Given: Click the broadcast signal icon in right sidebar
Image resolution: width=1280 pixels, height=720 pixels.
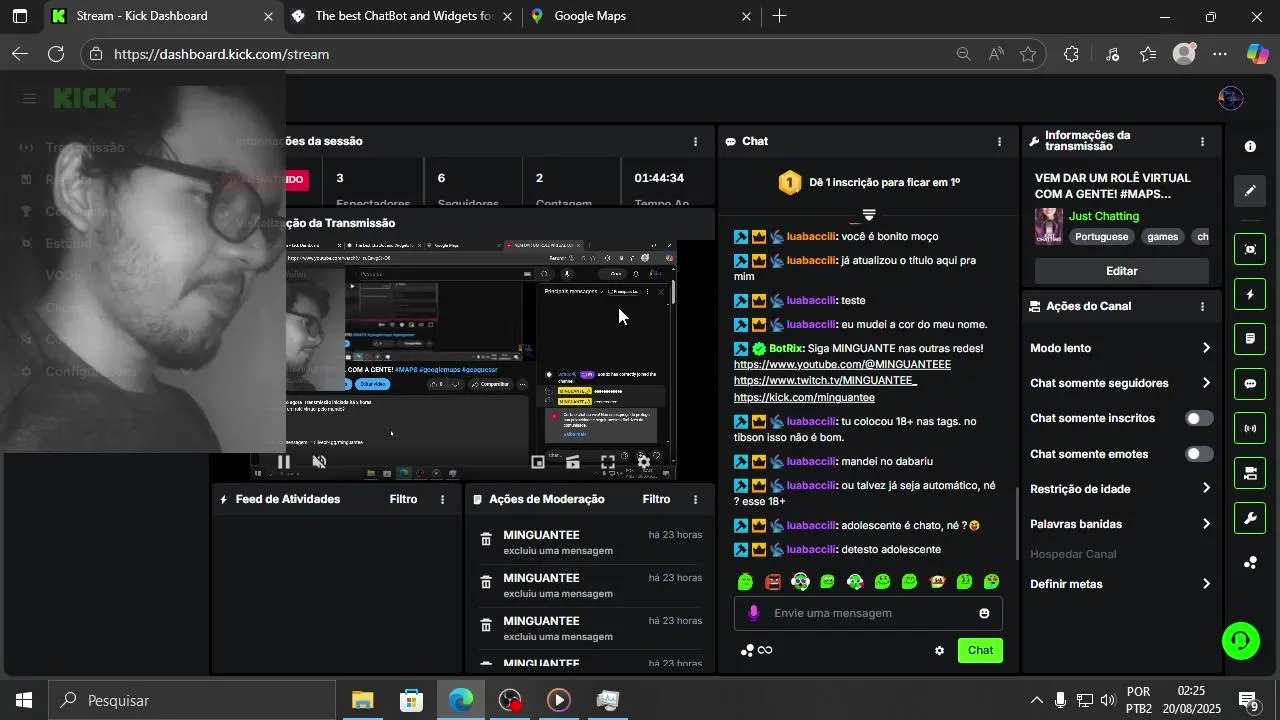Looking at the screenshot, I should point(1250,429).
